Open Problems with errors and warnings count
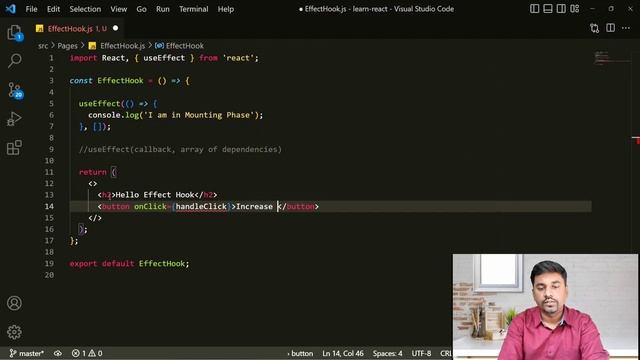The image size is (640, 360). tap(87, 353)
